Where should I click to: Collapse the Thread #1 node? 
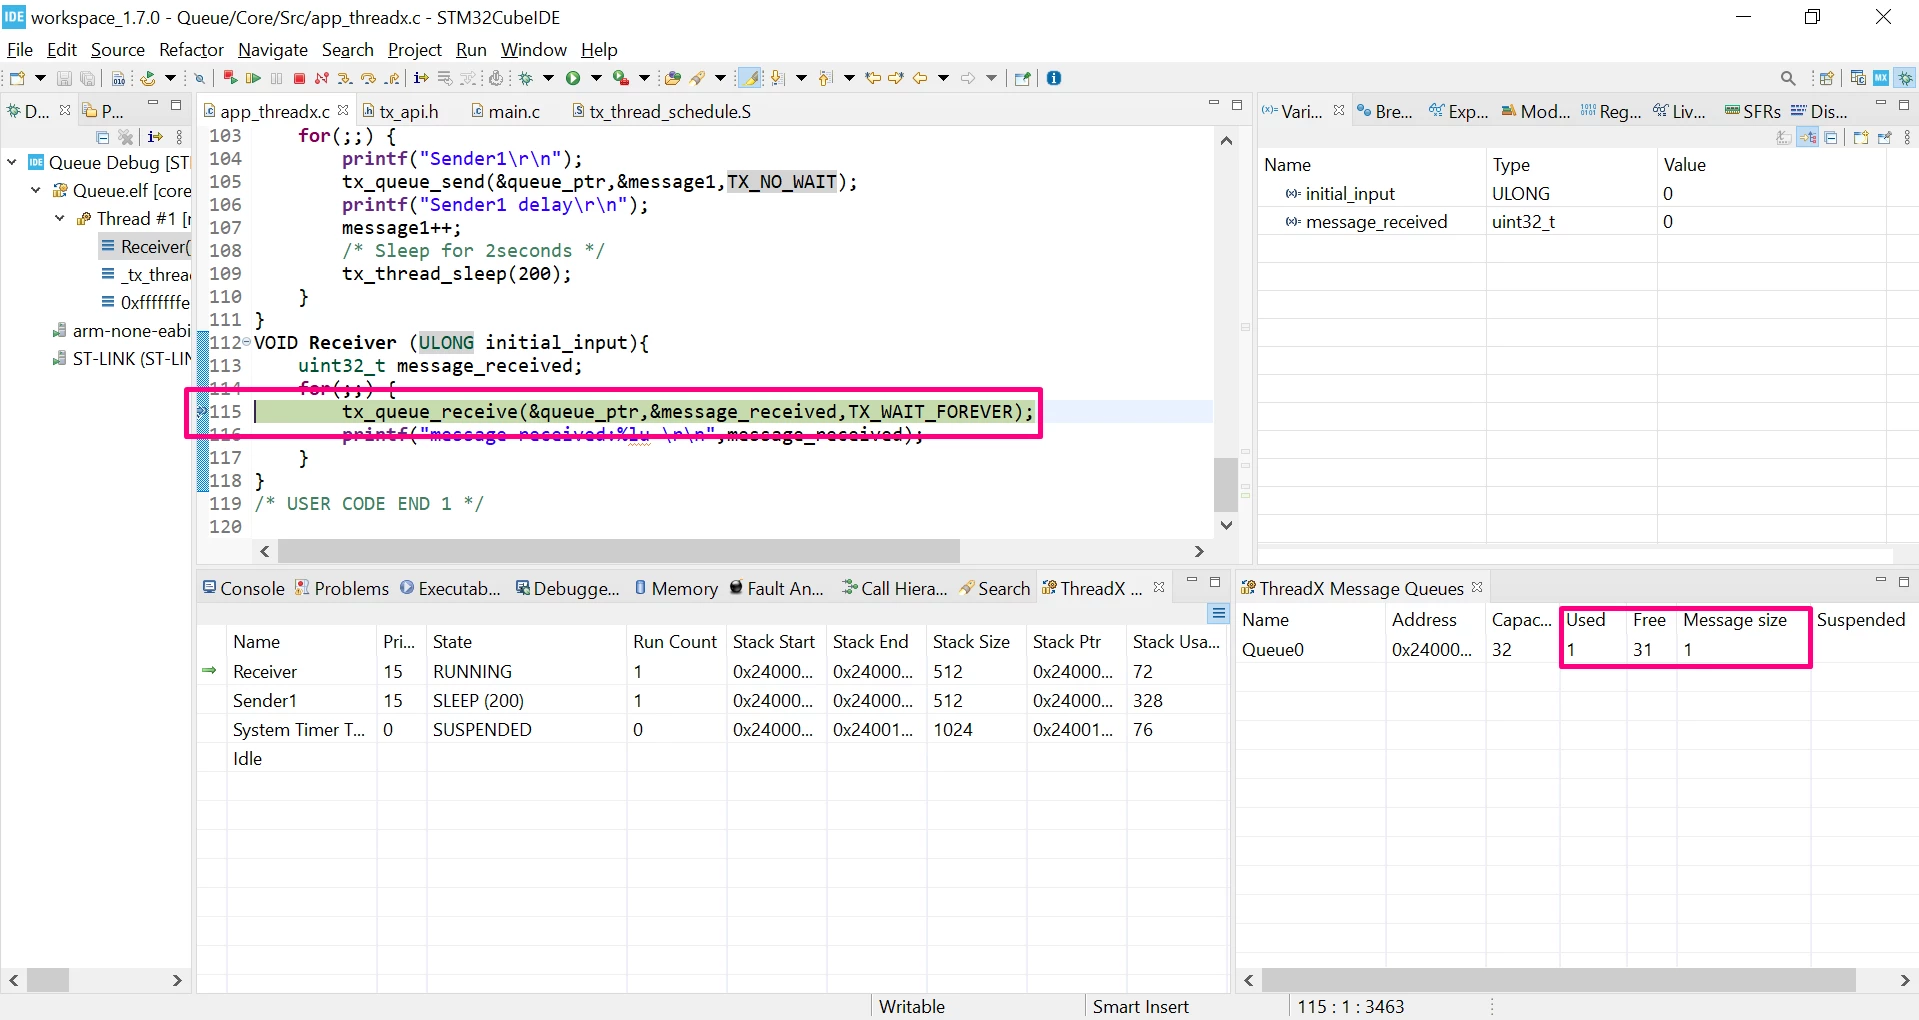60,218
